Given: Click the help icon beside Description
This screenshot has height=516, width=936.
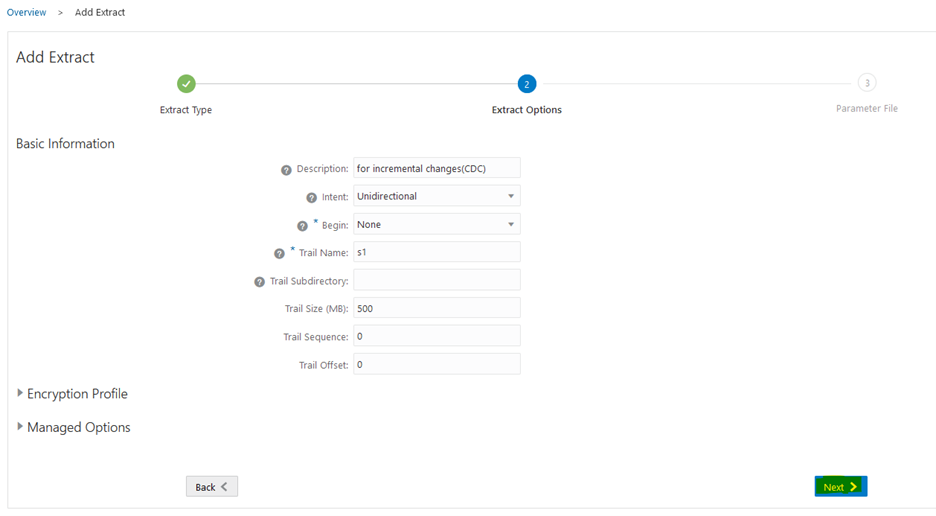Looking at the screenshot, I should 286,169.
